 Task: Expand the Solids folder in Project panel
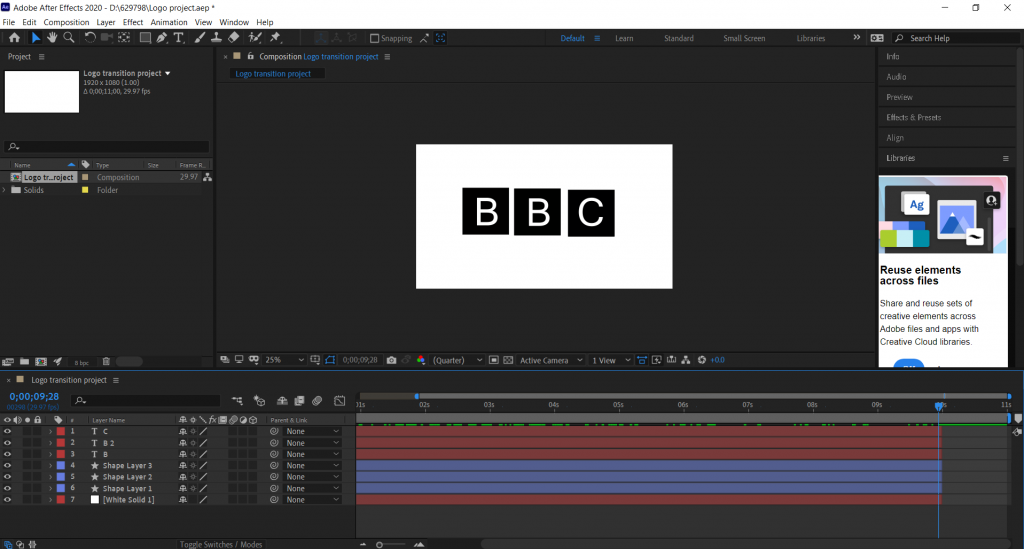click(x=6, y=190)
